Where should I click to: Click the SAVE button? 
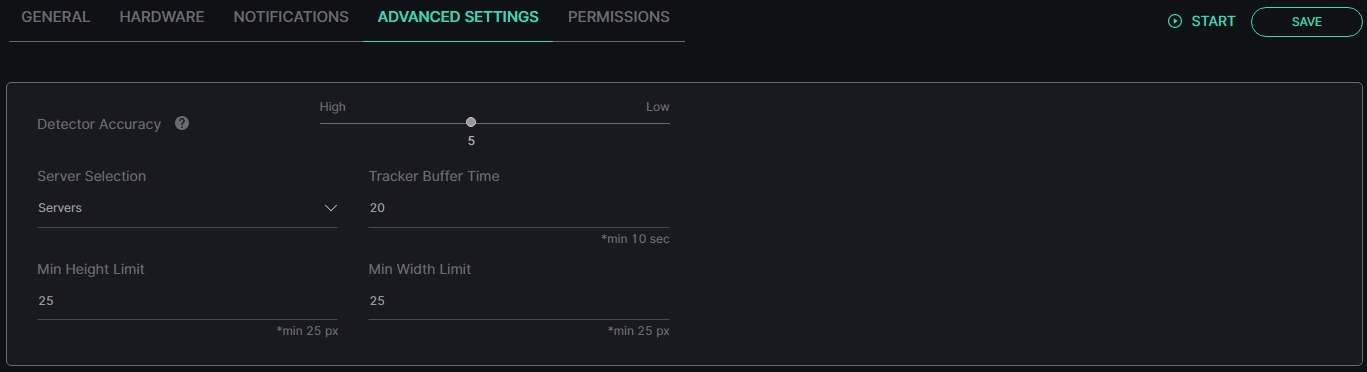[x=1306, y=22]
